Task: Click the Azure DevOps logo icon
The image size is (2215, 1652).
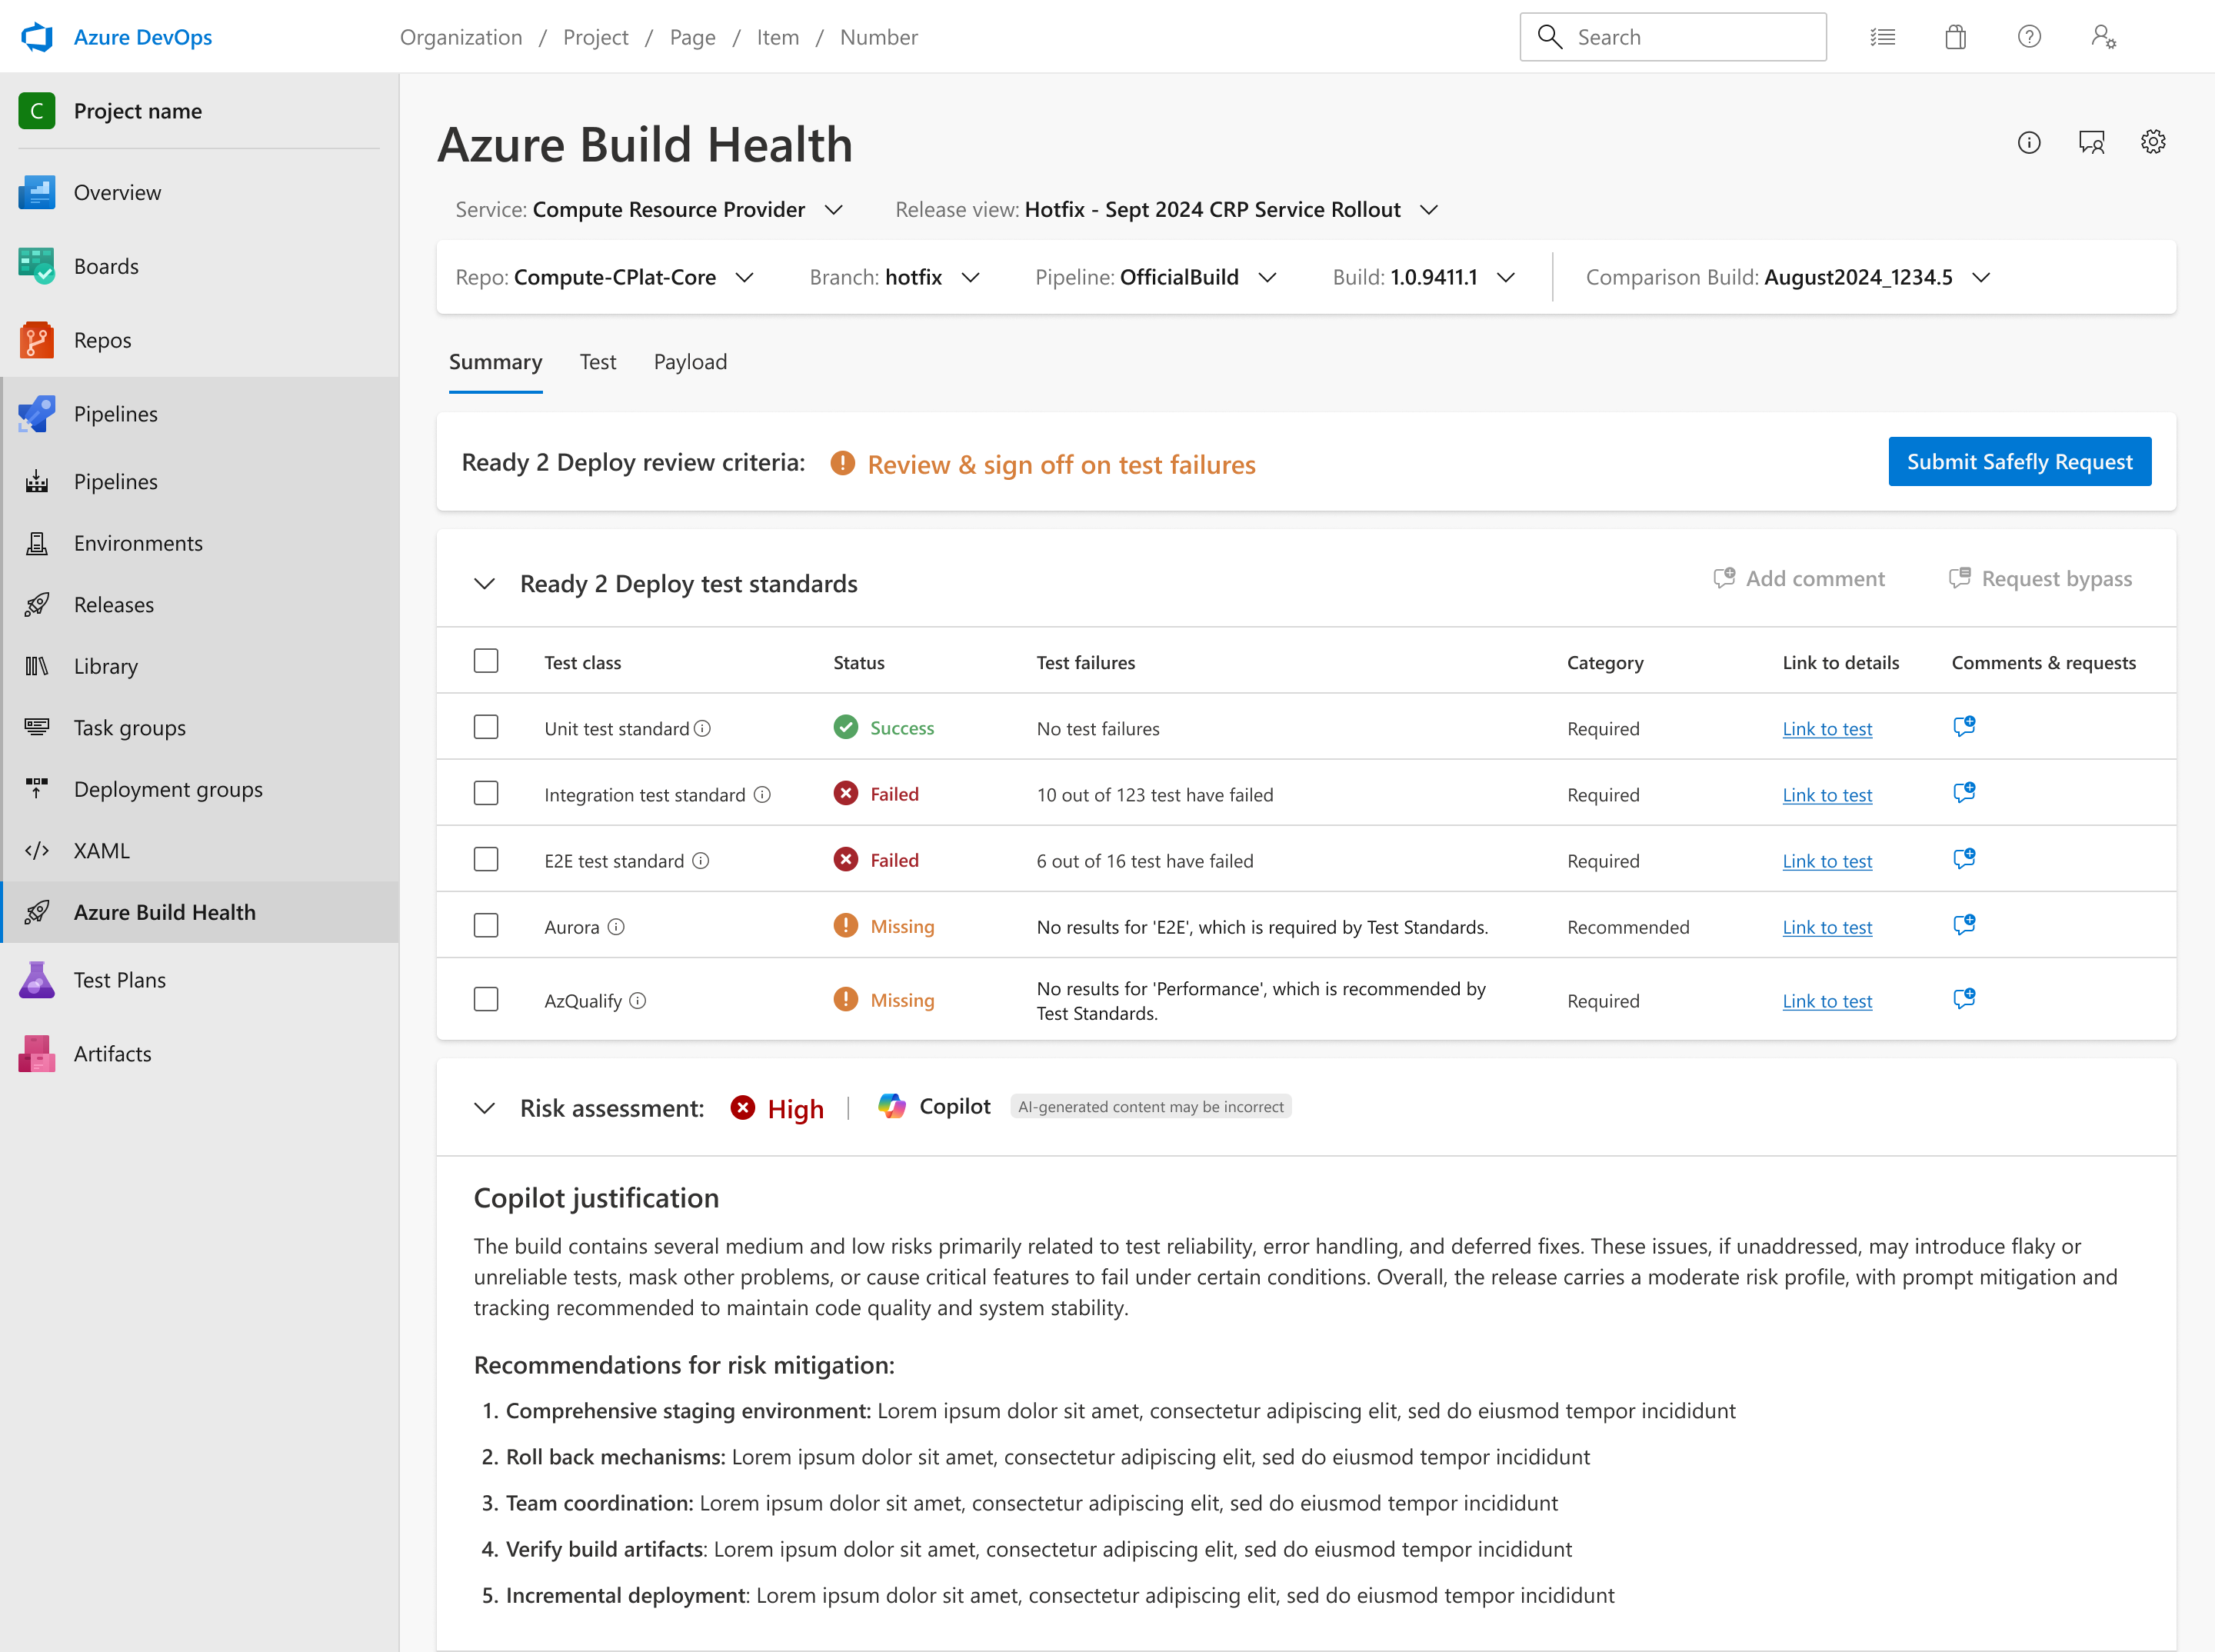Action: pos(37,37)
